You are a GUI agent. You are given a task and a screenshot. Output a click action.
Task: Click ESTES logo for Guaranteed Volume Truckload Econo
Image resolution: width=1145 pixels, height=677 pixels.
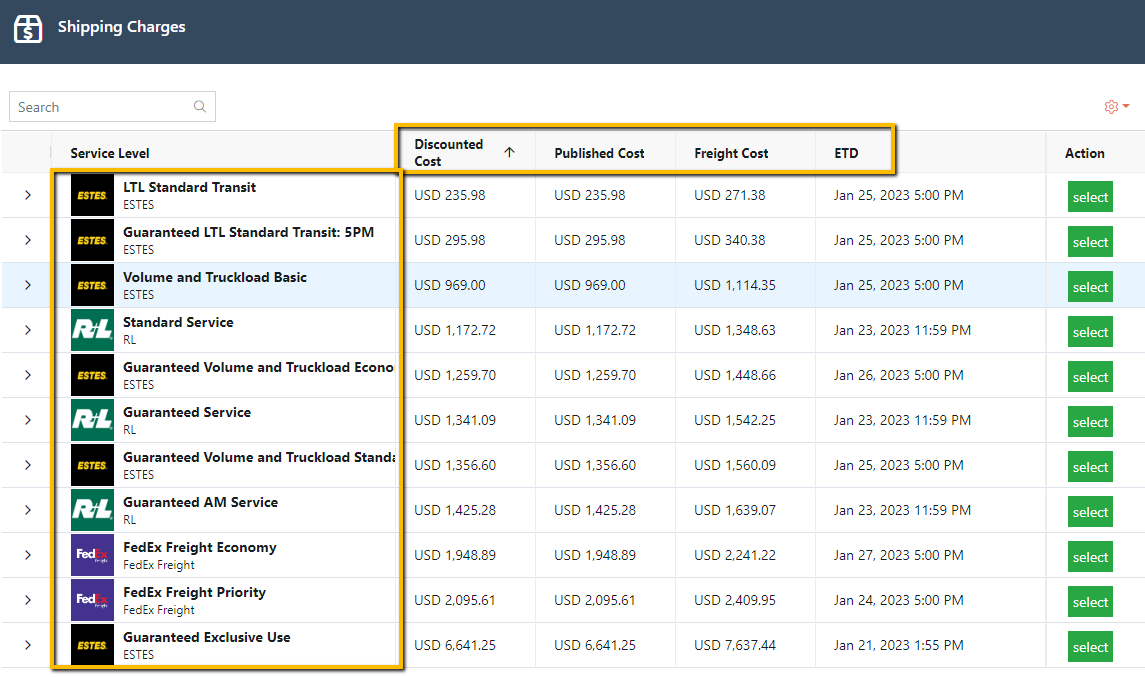92,375
